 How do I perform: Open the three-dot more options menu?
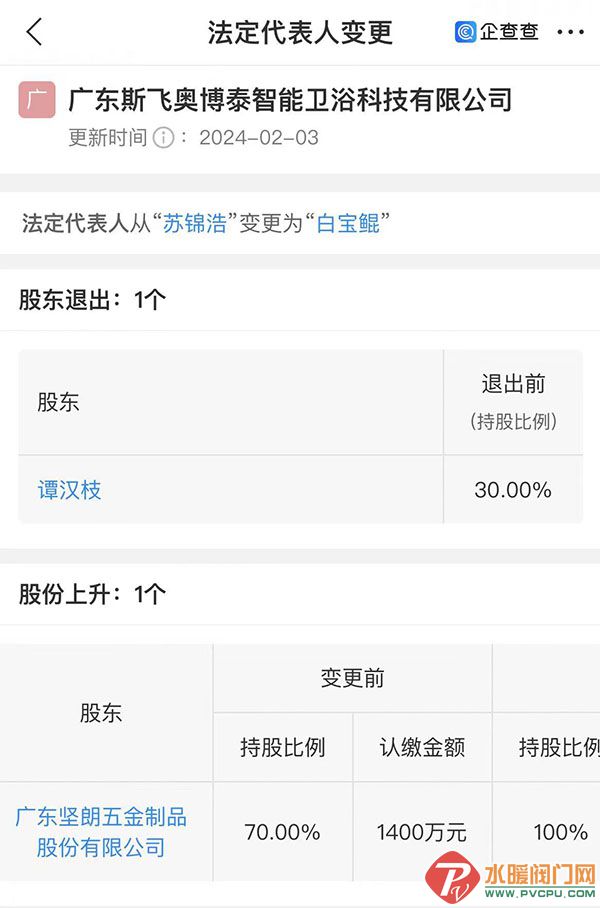click(570, 32)
